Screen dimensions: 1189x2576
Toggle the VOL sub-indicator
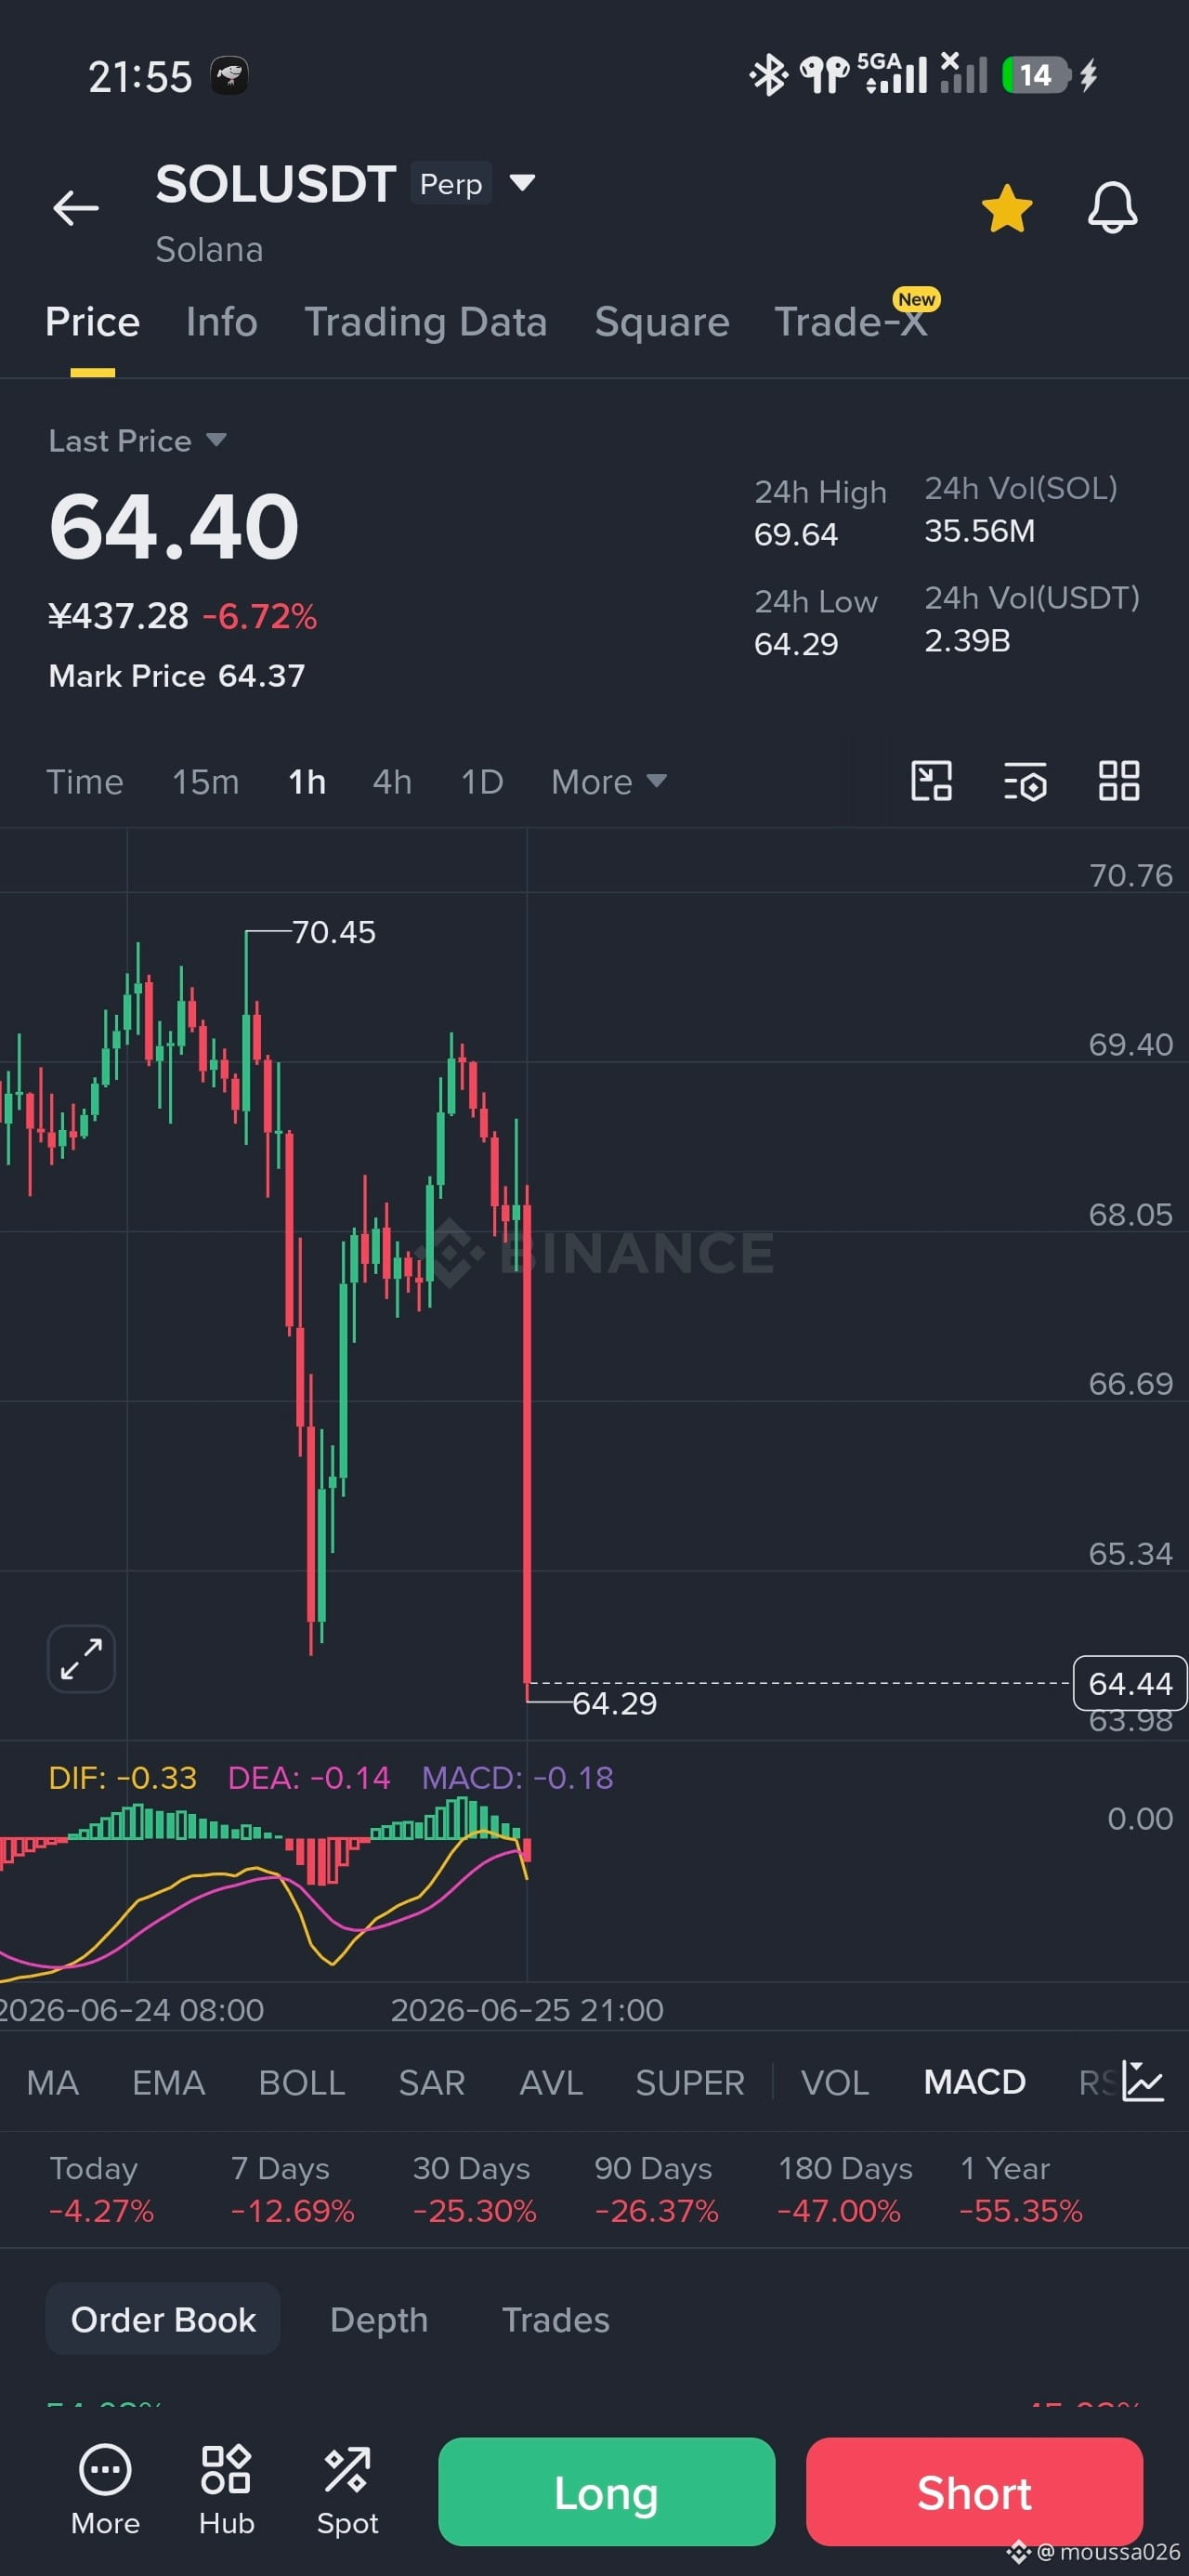[x=835, y=2083]
